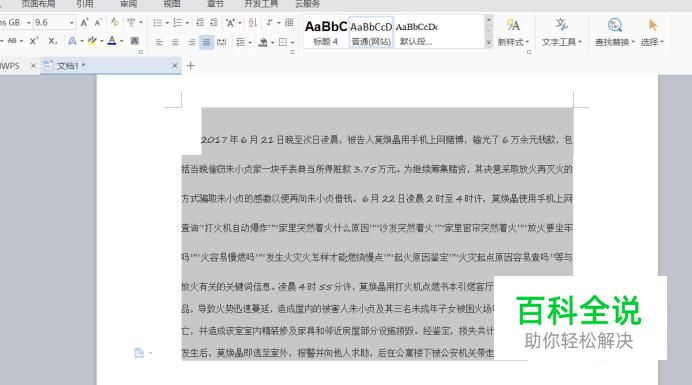
Task: Open the font name dropdown
Action: click(x=29, y=23)
